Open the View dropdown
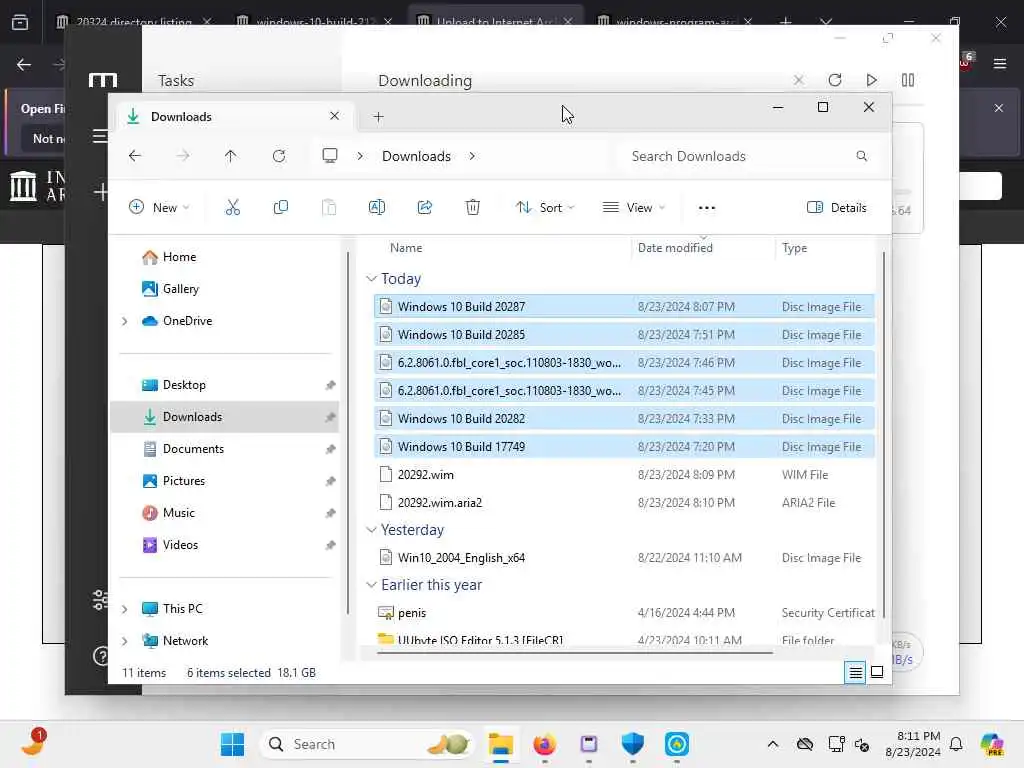1024x768 pixels. (633, 208)
